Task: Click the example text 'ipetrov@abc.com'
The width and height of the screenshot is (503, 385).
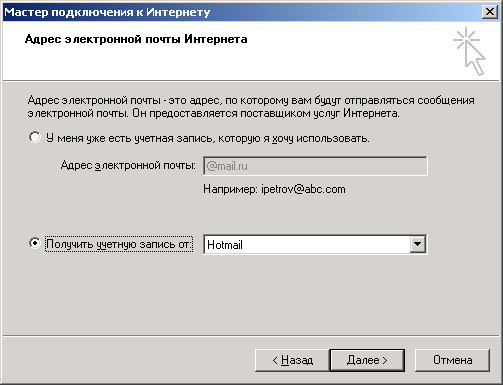Action: click(303, 189)
